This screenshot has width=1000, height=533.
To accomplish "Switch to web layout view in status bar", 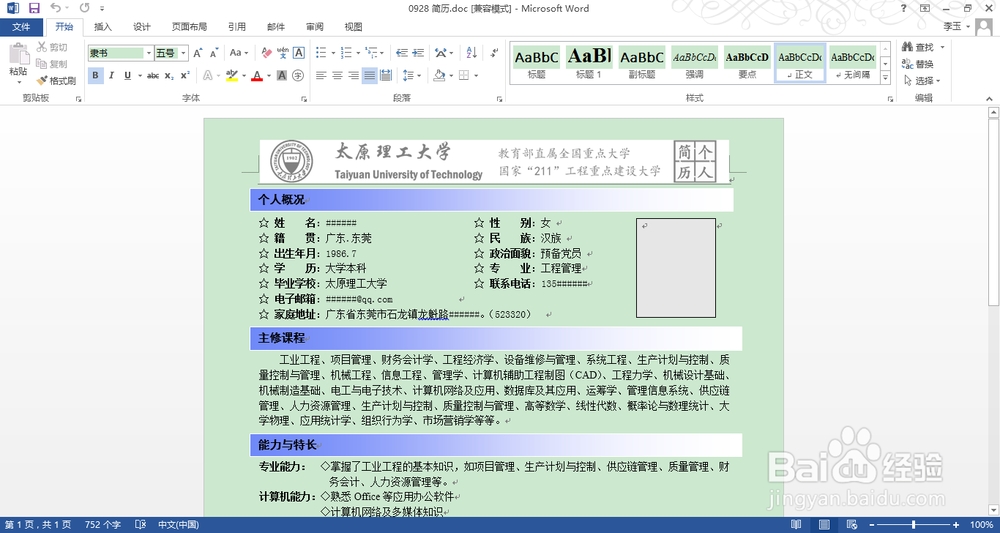I will (x=851, y=524).
